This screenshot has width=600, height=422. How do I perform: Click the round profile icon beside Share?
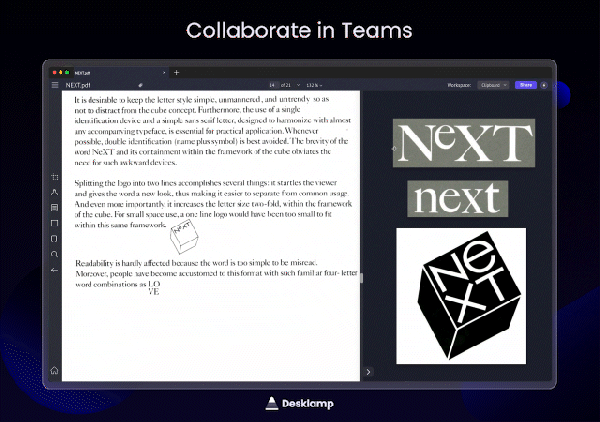(544, 85)
